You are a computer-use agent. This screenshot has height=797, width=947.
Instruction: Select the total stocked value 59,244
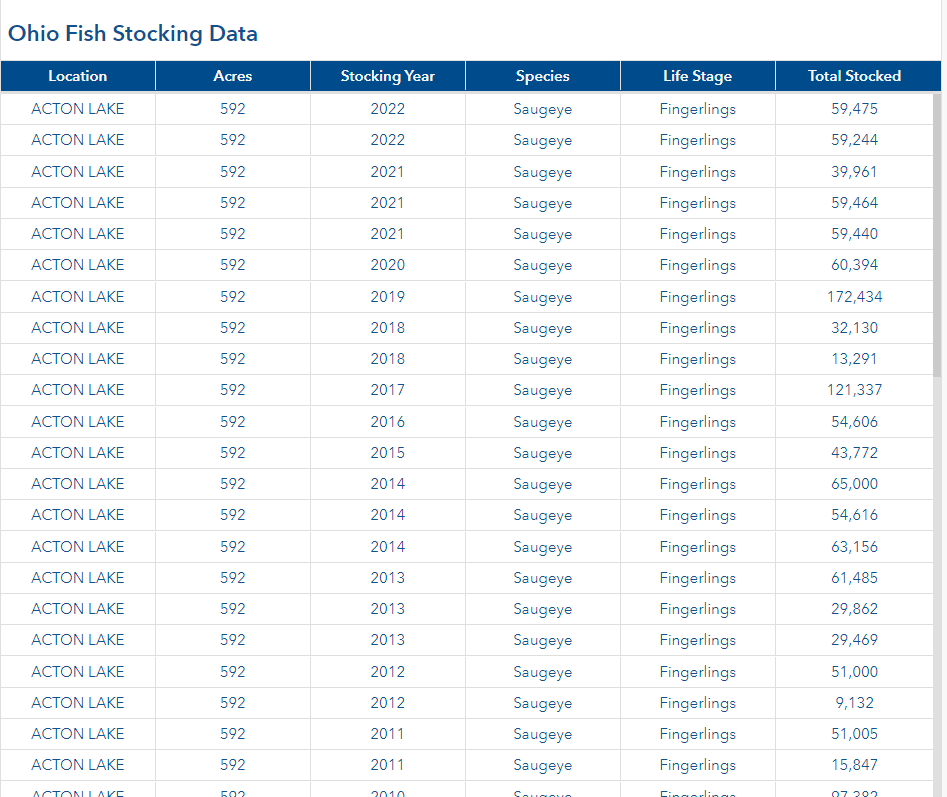tap(854, 140)
